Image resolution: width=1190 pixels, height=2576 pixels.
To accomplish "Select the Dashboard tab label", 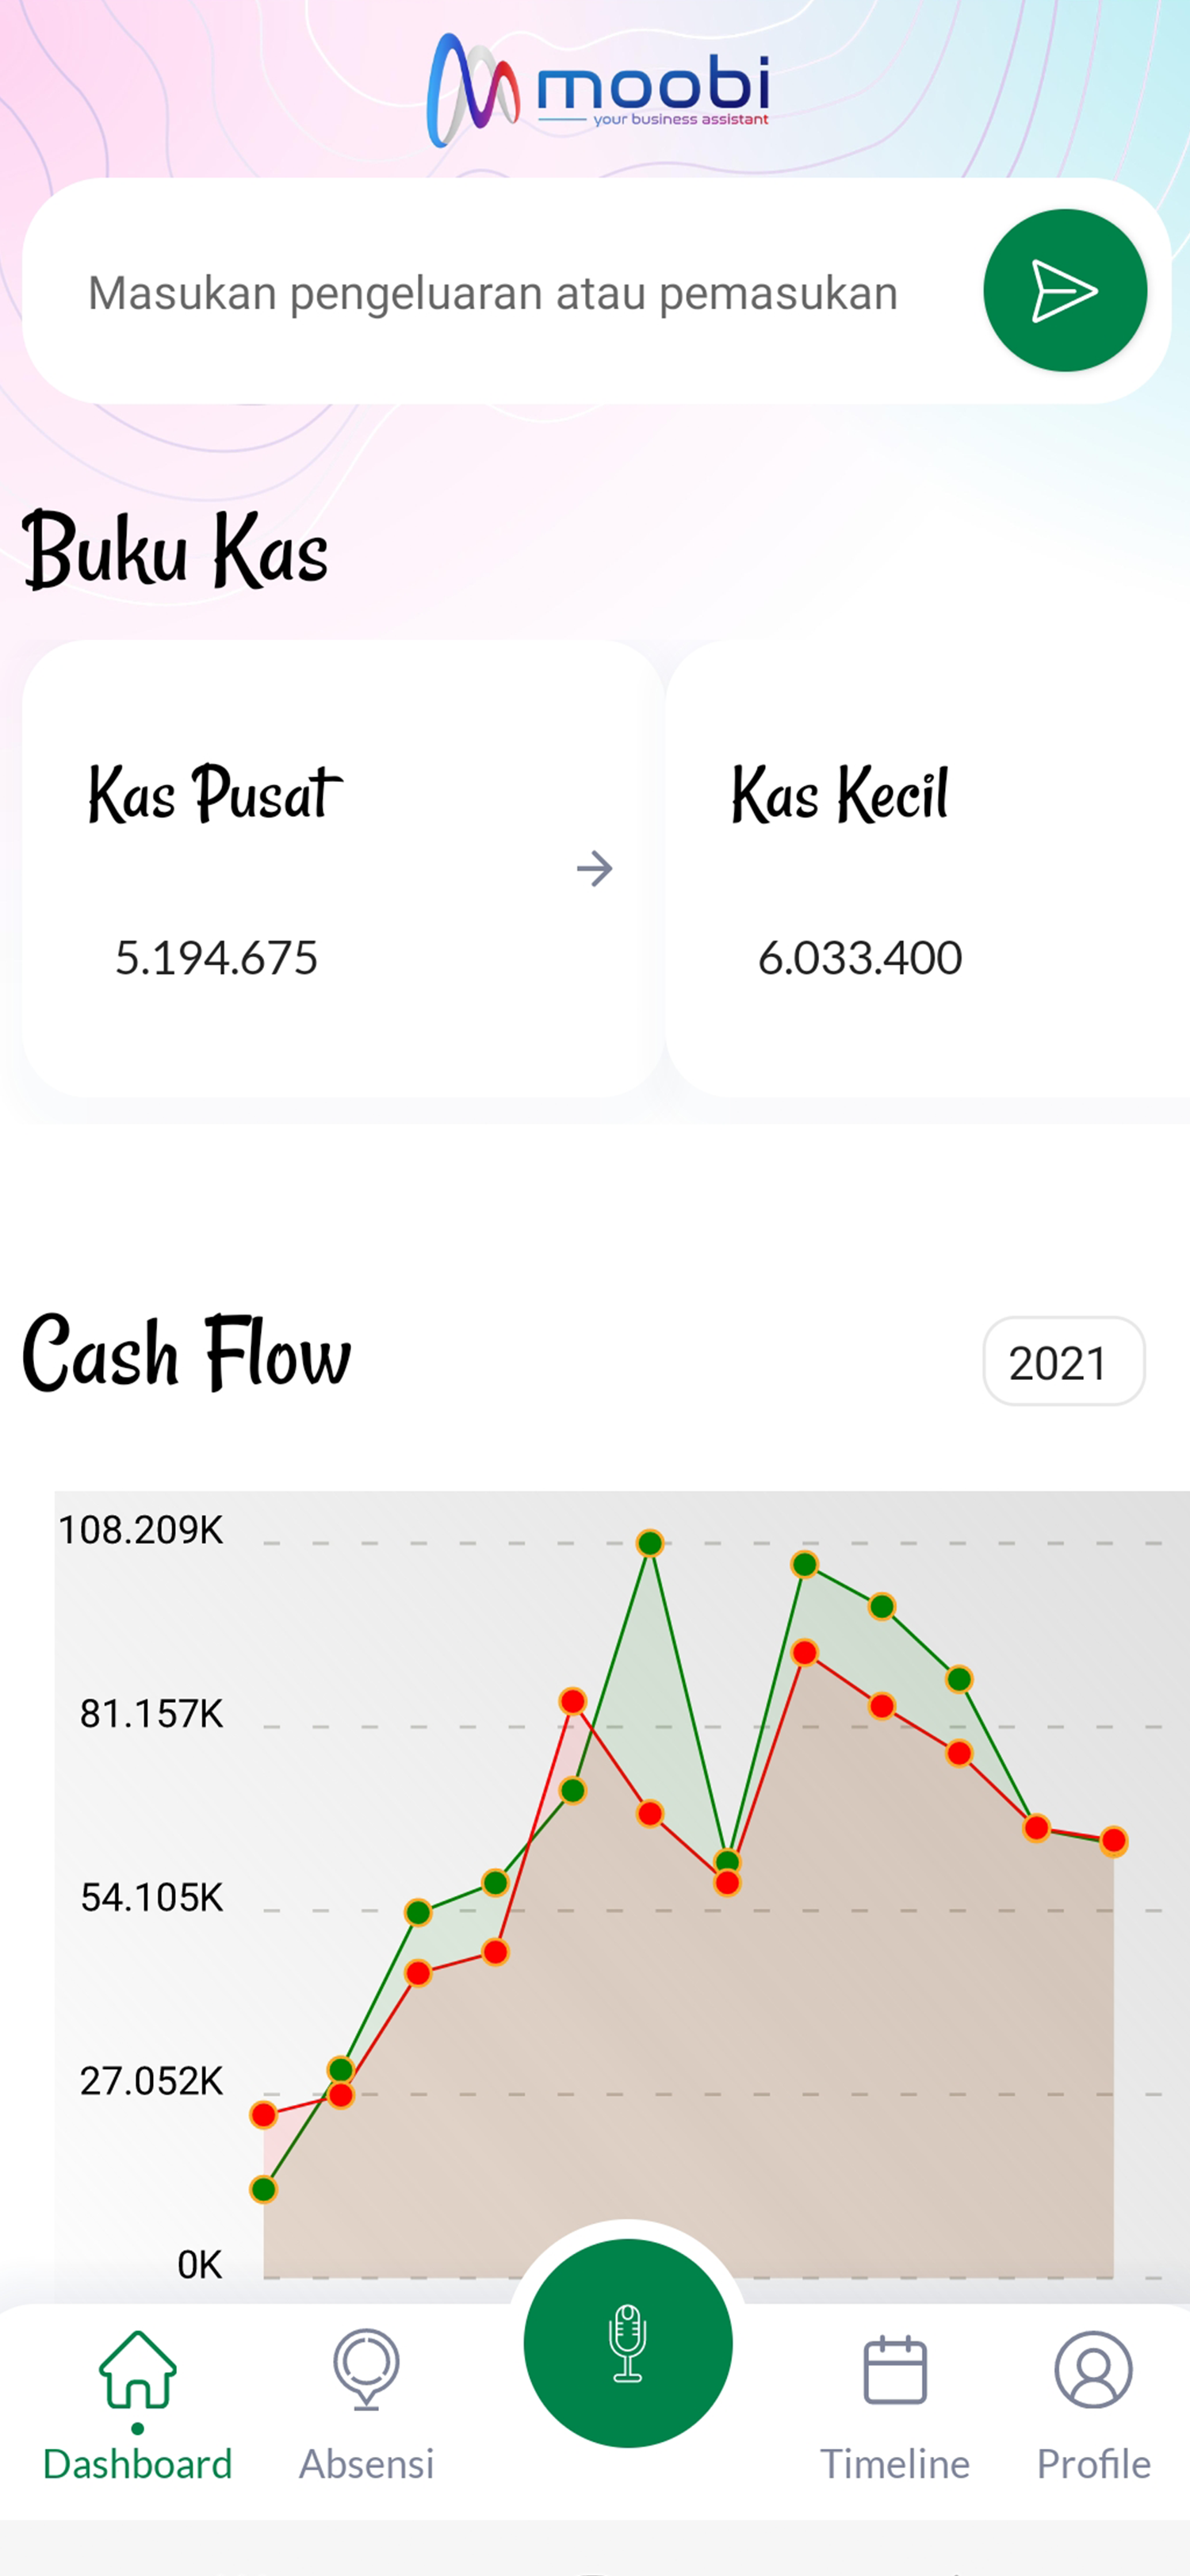I will [x=137, y=2463].
